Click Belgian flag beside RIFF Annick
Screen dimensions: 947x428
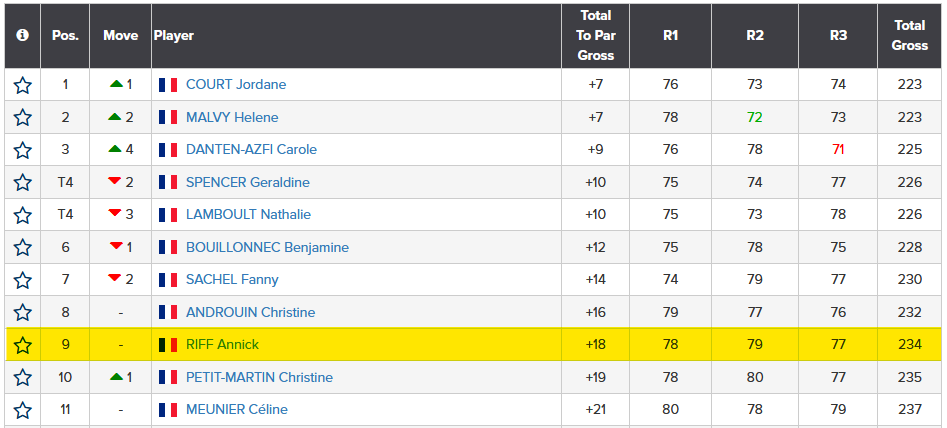point(168,345)
